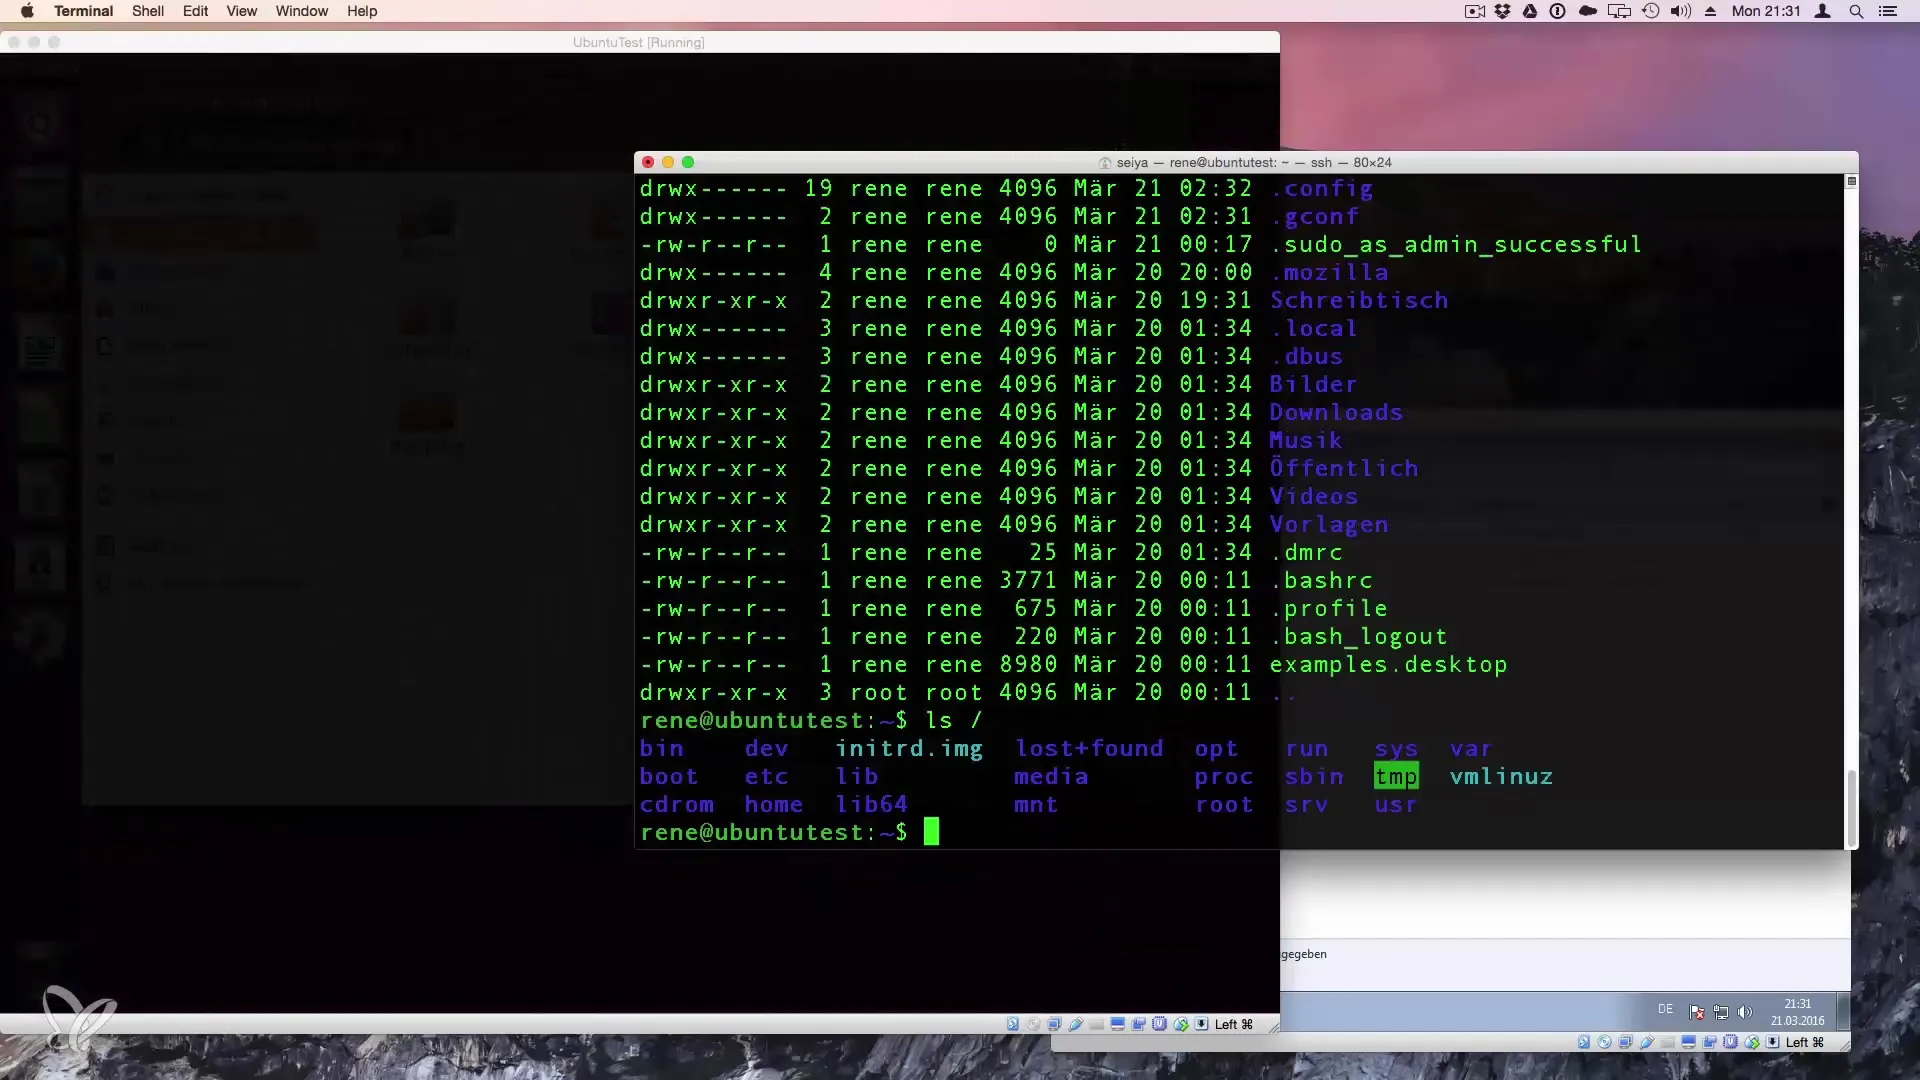1920x1080 pixels.
Task: Open the Dropbox menu bar icon
Action: (x=1502, y=11)
